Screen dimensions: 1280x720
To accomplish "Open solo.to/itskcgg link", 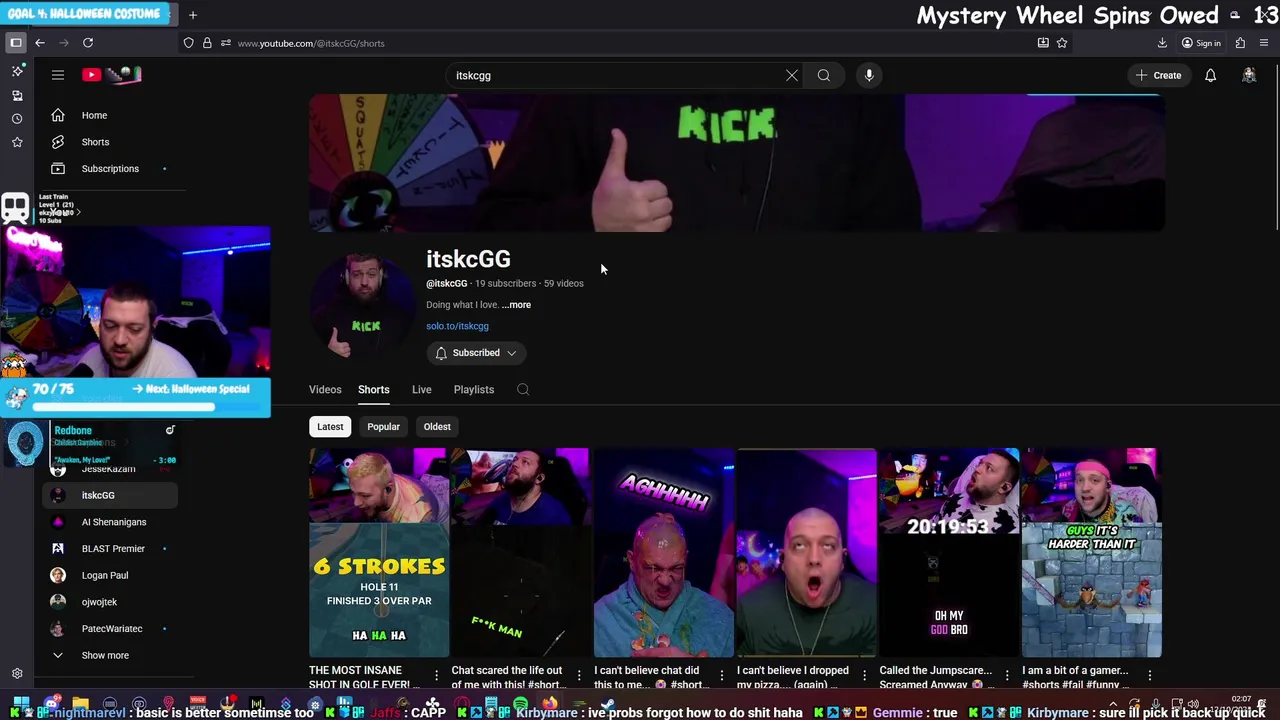I will click(457, 326).
